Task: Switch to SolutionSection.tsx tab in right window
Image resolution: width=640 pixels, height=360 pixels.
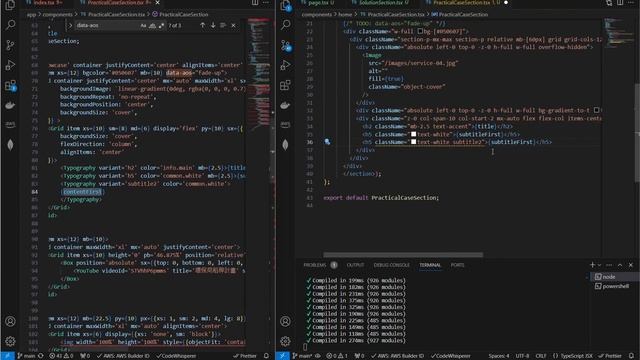Action: coord(380,2)
